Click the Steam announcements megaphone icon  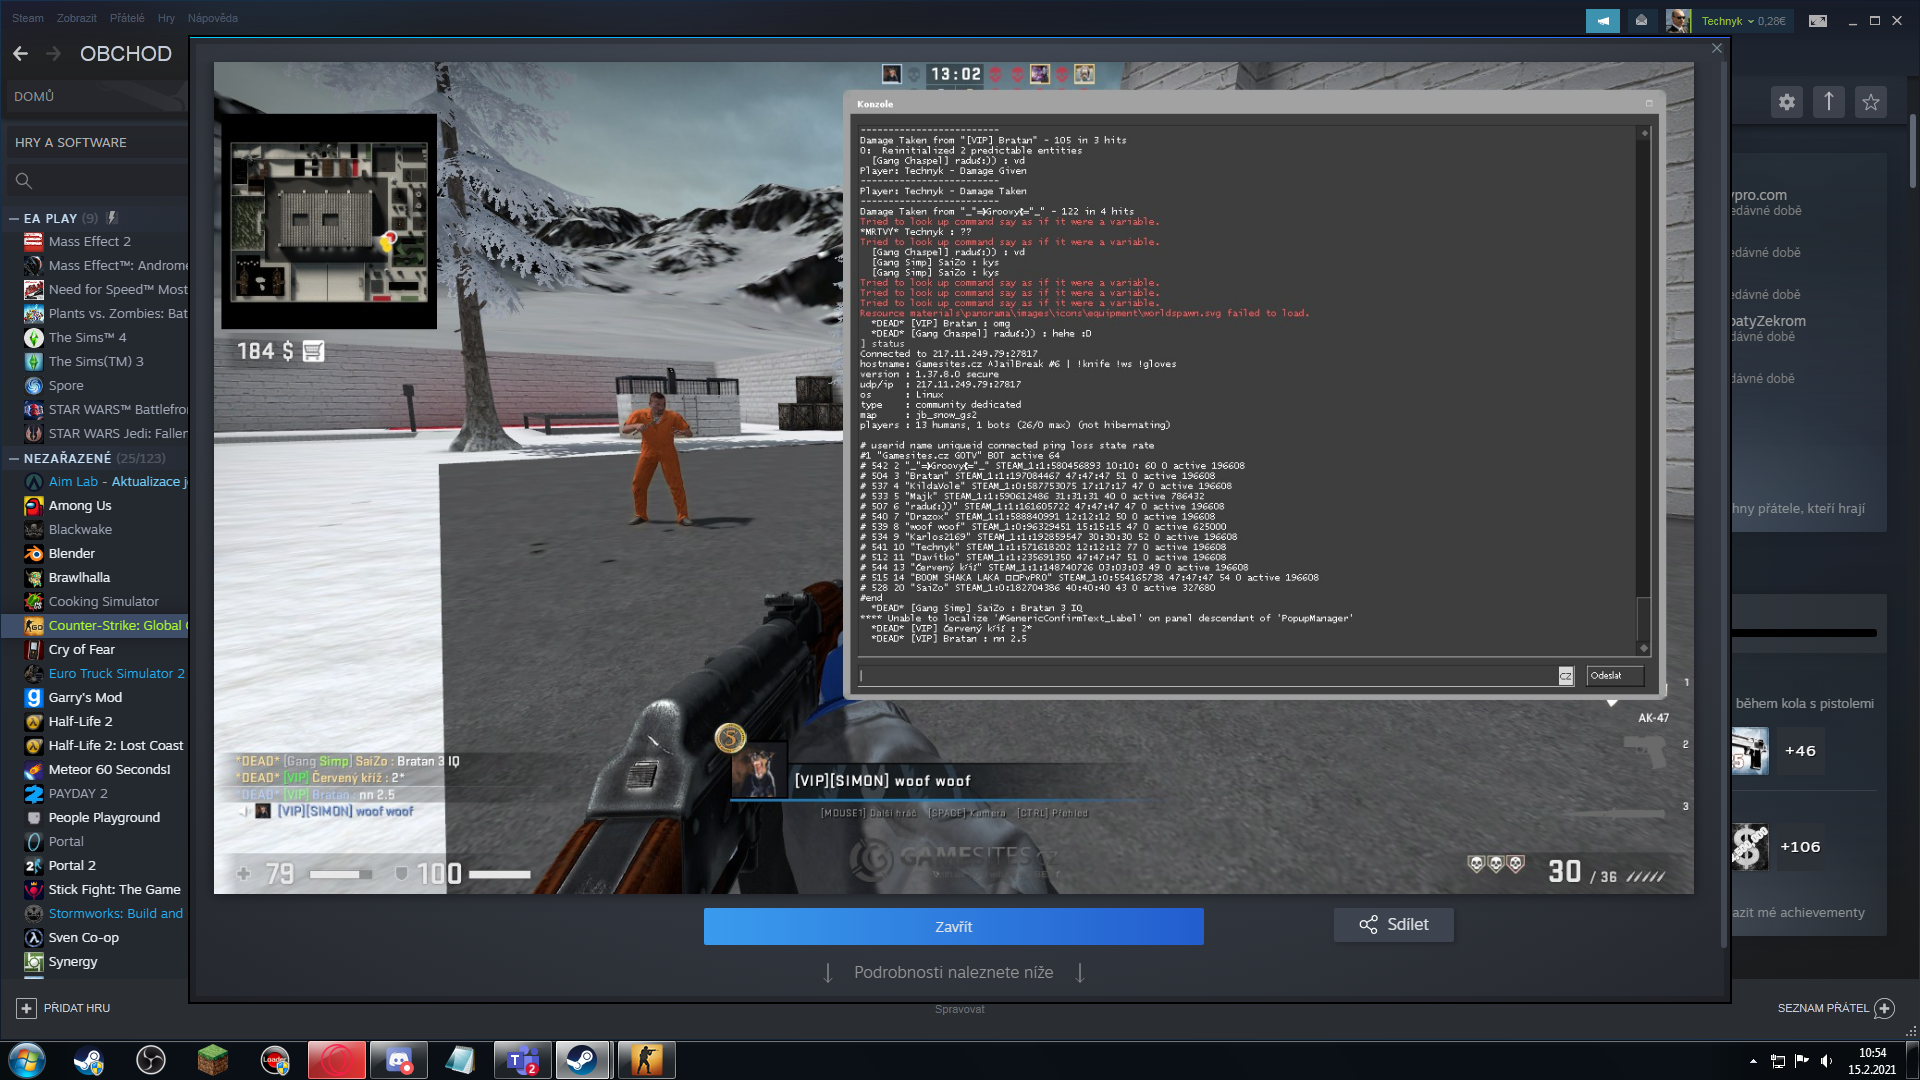tap(1602, 20)
